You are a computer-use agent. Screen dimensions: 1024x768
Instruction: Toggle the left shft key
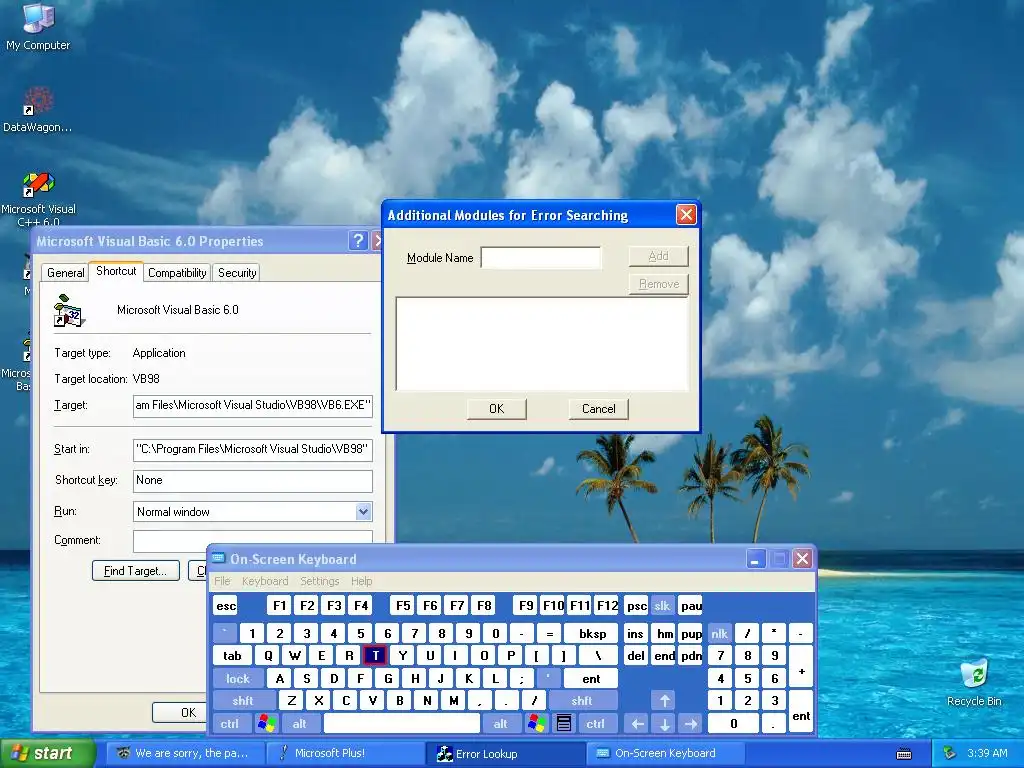pos(243,701)
